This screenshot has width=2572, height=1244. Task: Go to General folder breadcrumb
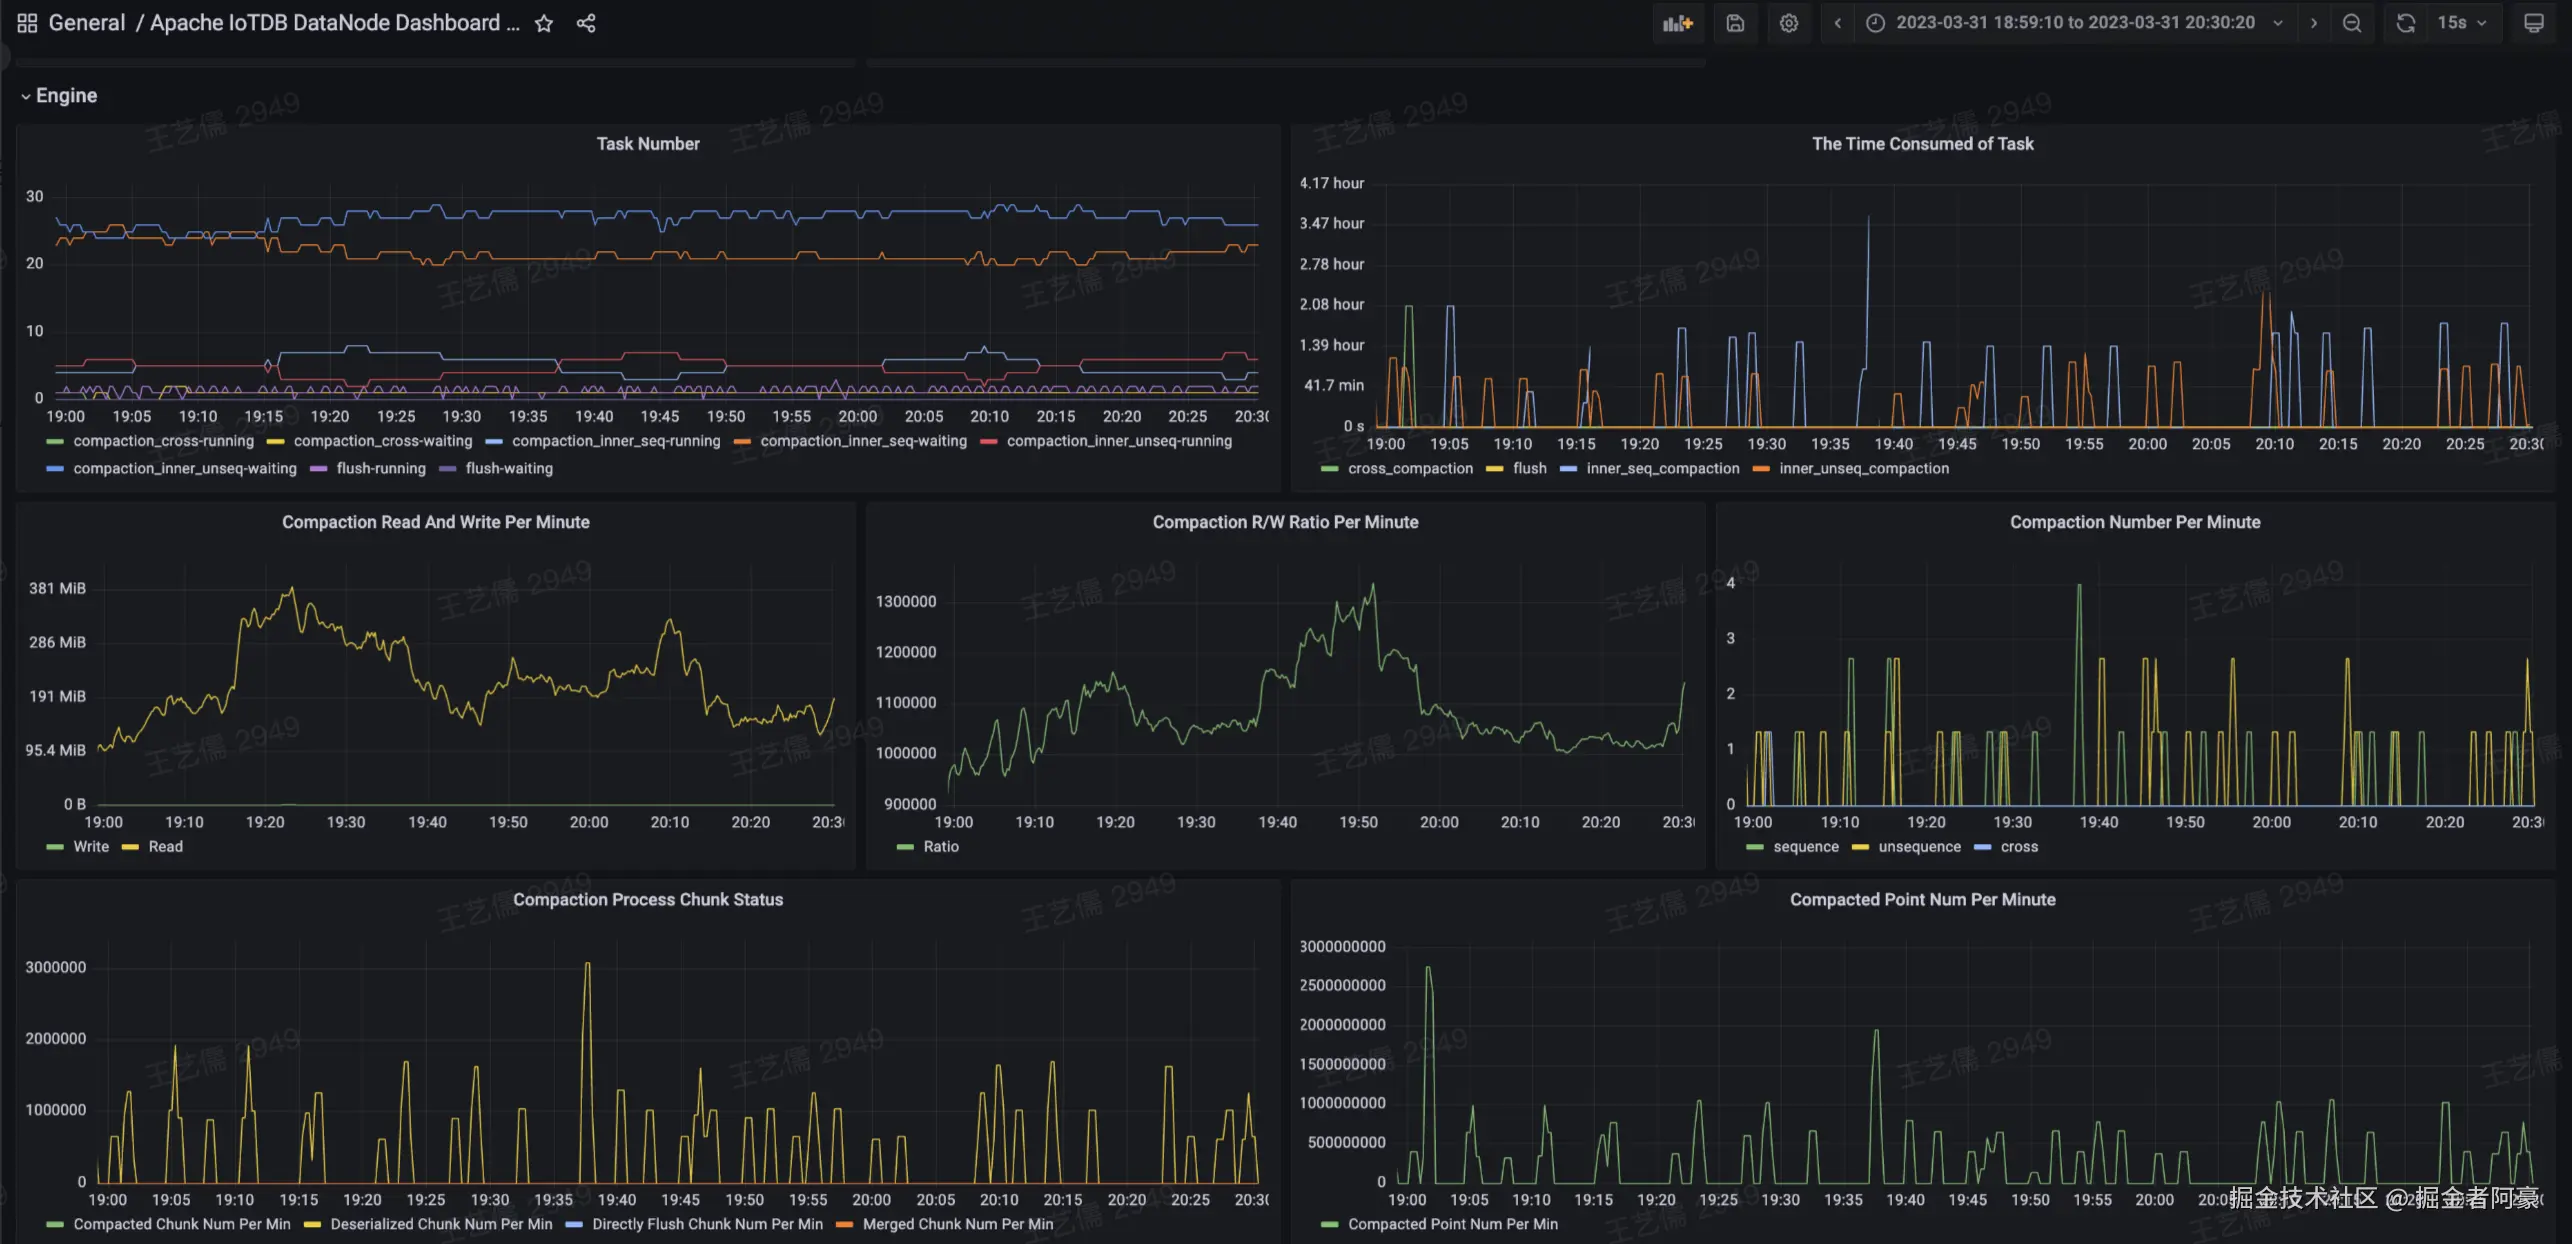(x=87, y=23)
